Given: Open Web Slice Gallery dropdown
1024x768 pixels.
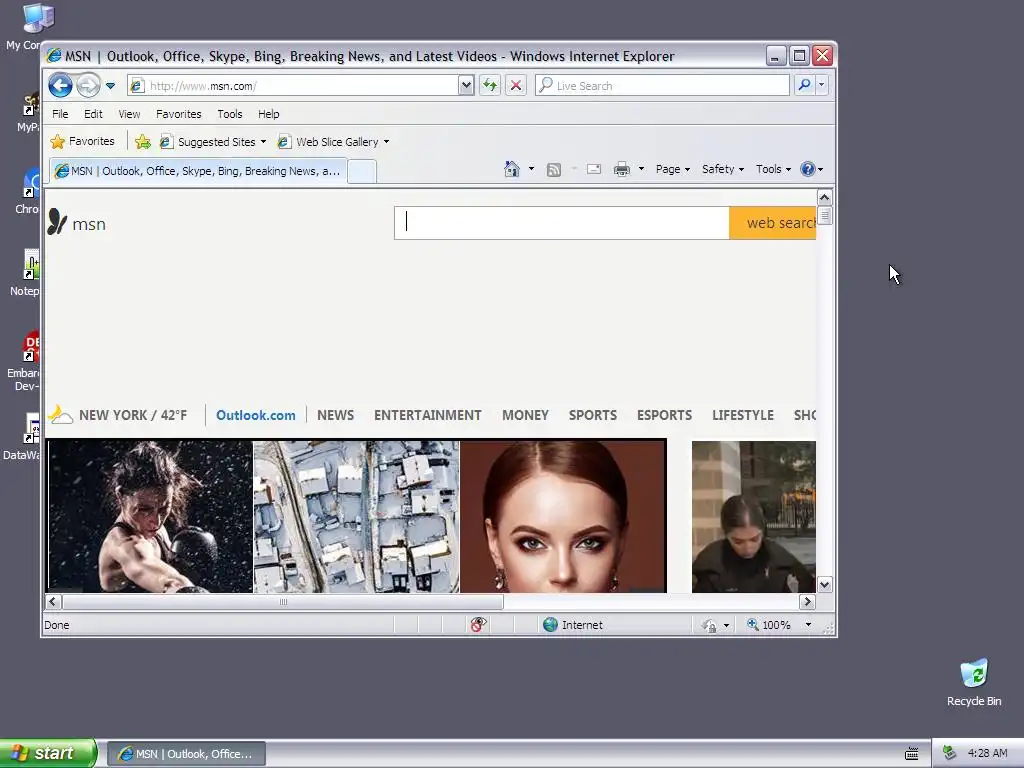Looking at the screenshot, I should click(333, 142).
